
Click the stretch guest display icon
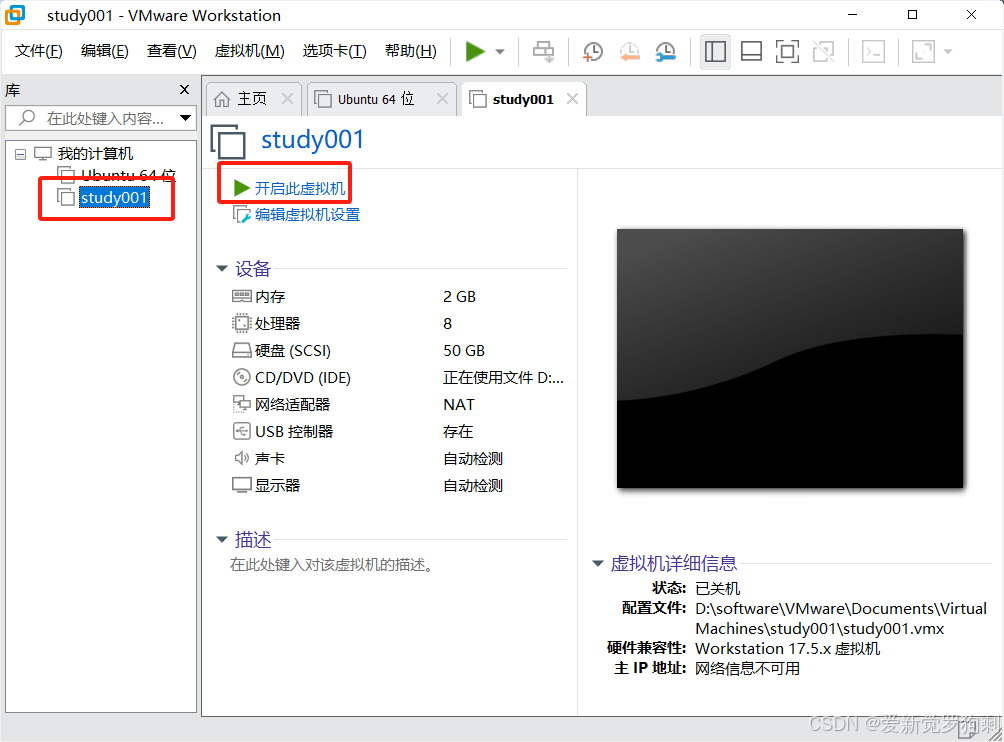click(923, 51)
